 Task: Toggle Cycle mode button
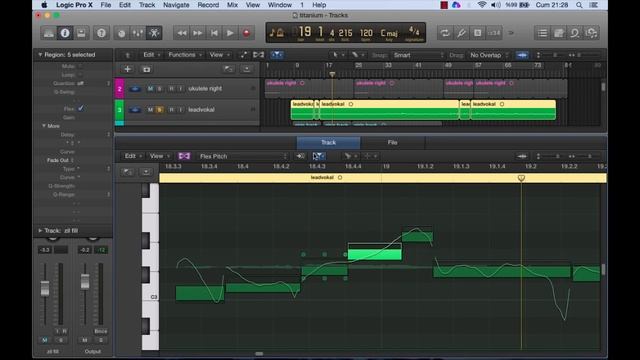[445, 33]
